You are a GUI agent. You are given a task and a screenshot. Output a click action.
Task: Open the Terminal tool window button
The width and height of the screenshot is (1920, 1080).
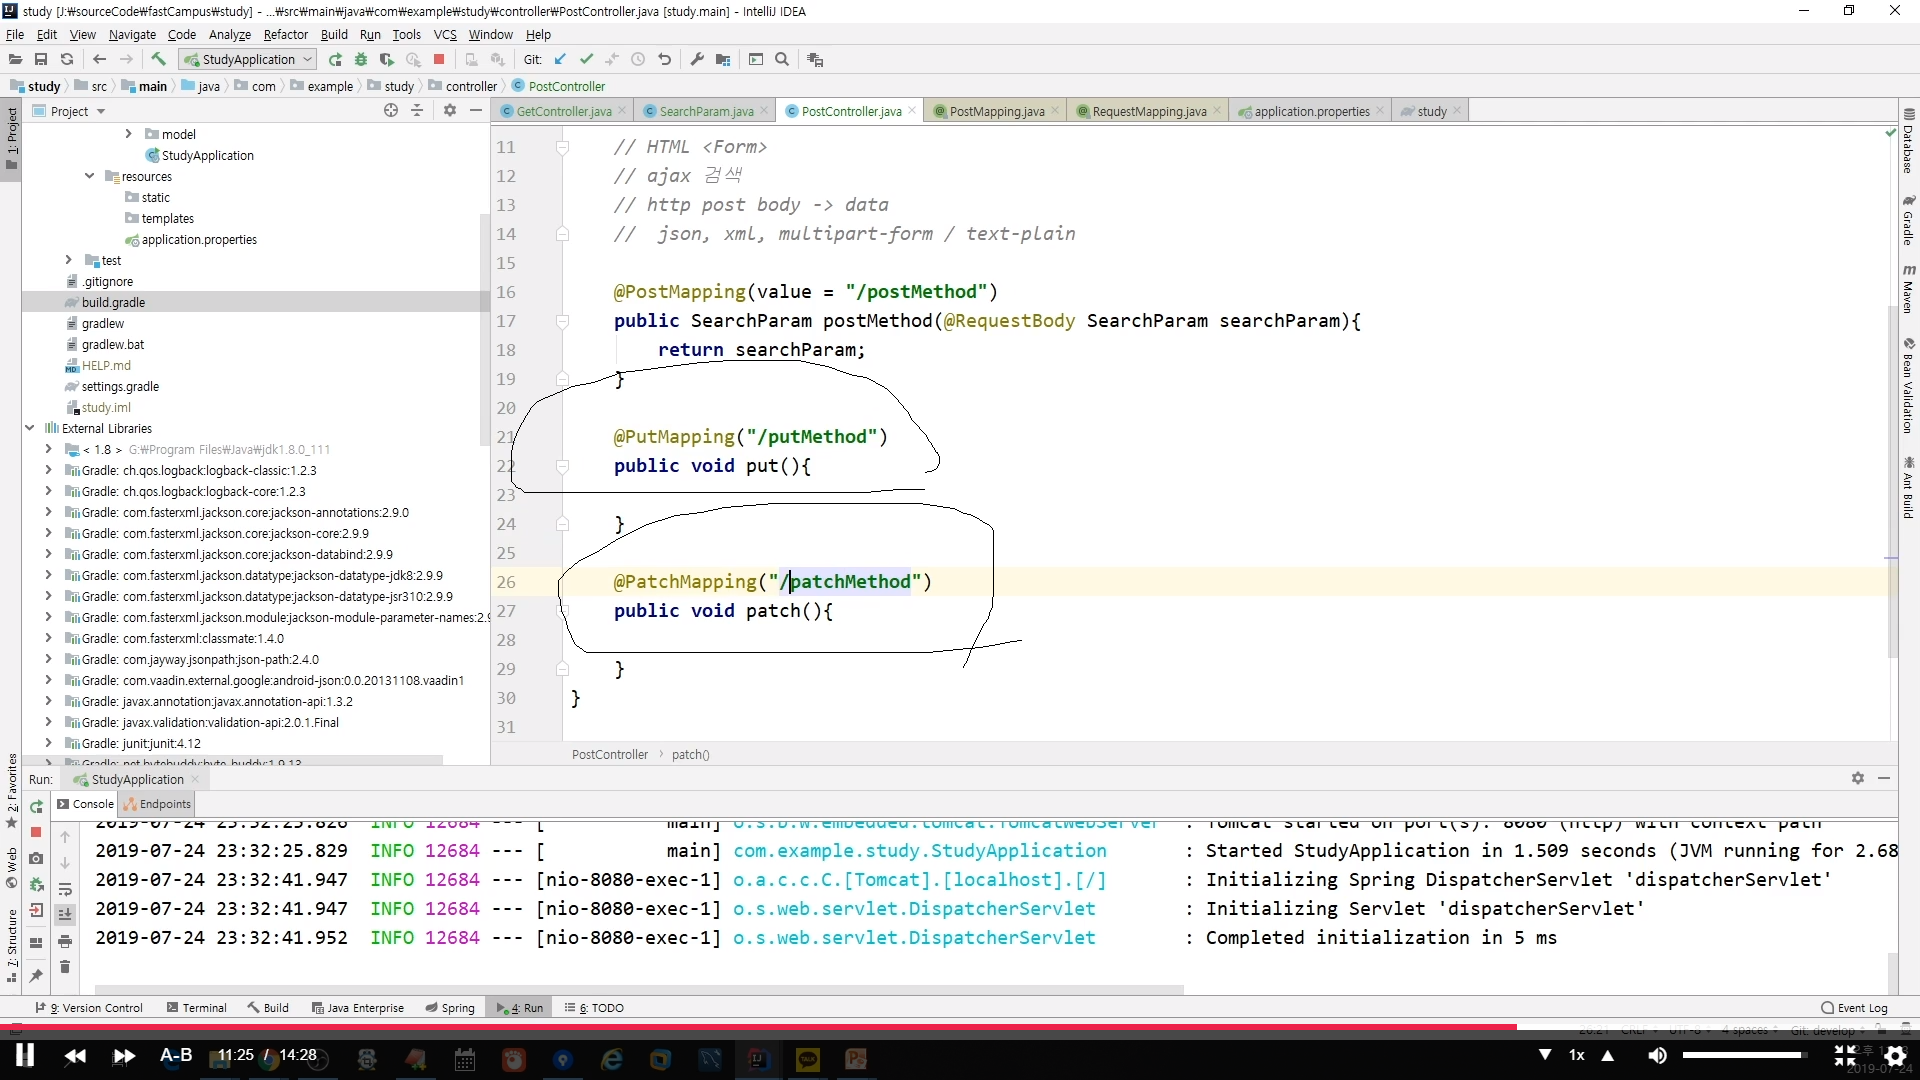point(197,1008)
